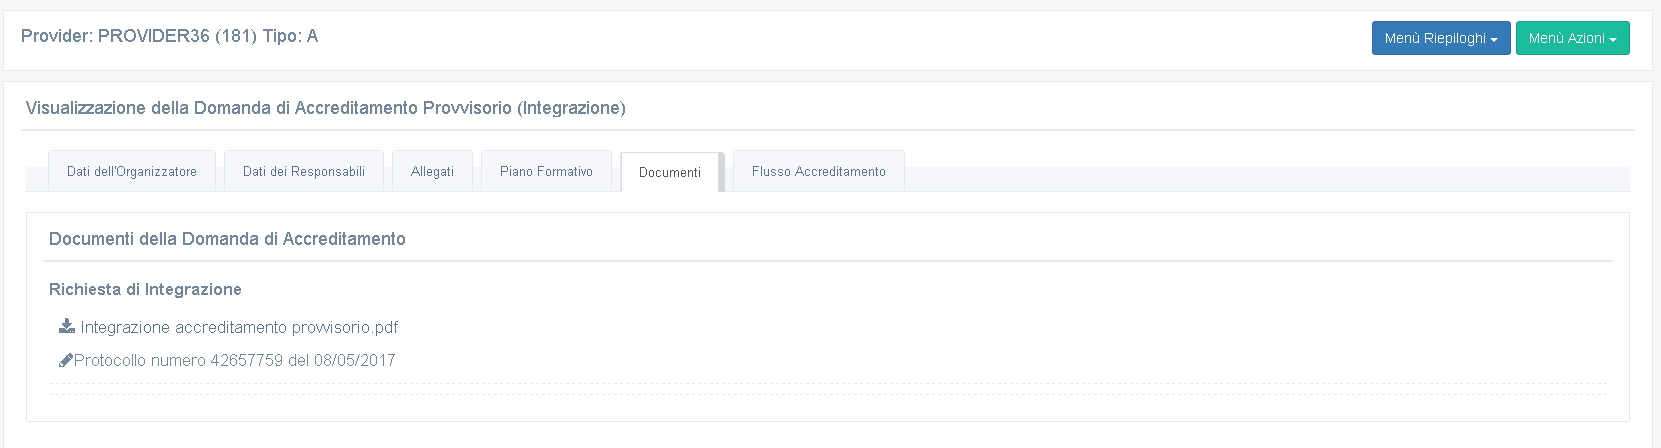Click the word Protocollo in the protocol line
1661x448 pixels.
point(110,360)
